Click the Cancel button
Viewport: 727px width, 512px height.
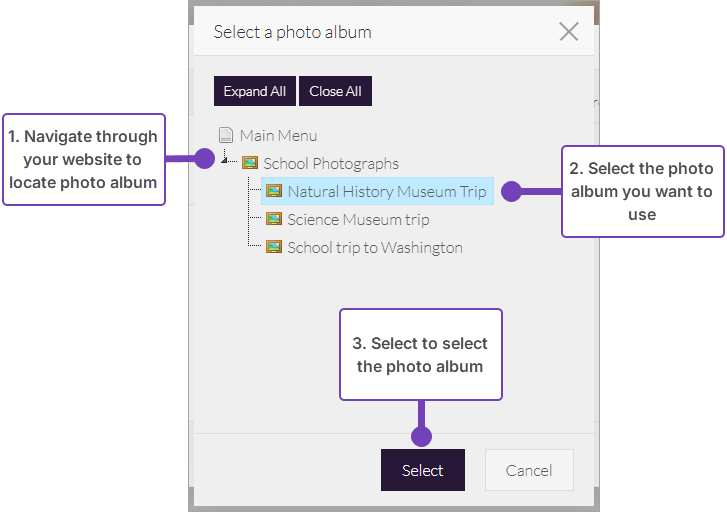pyautogui.click(x=529, y=470)
